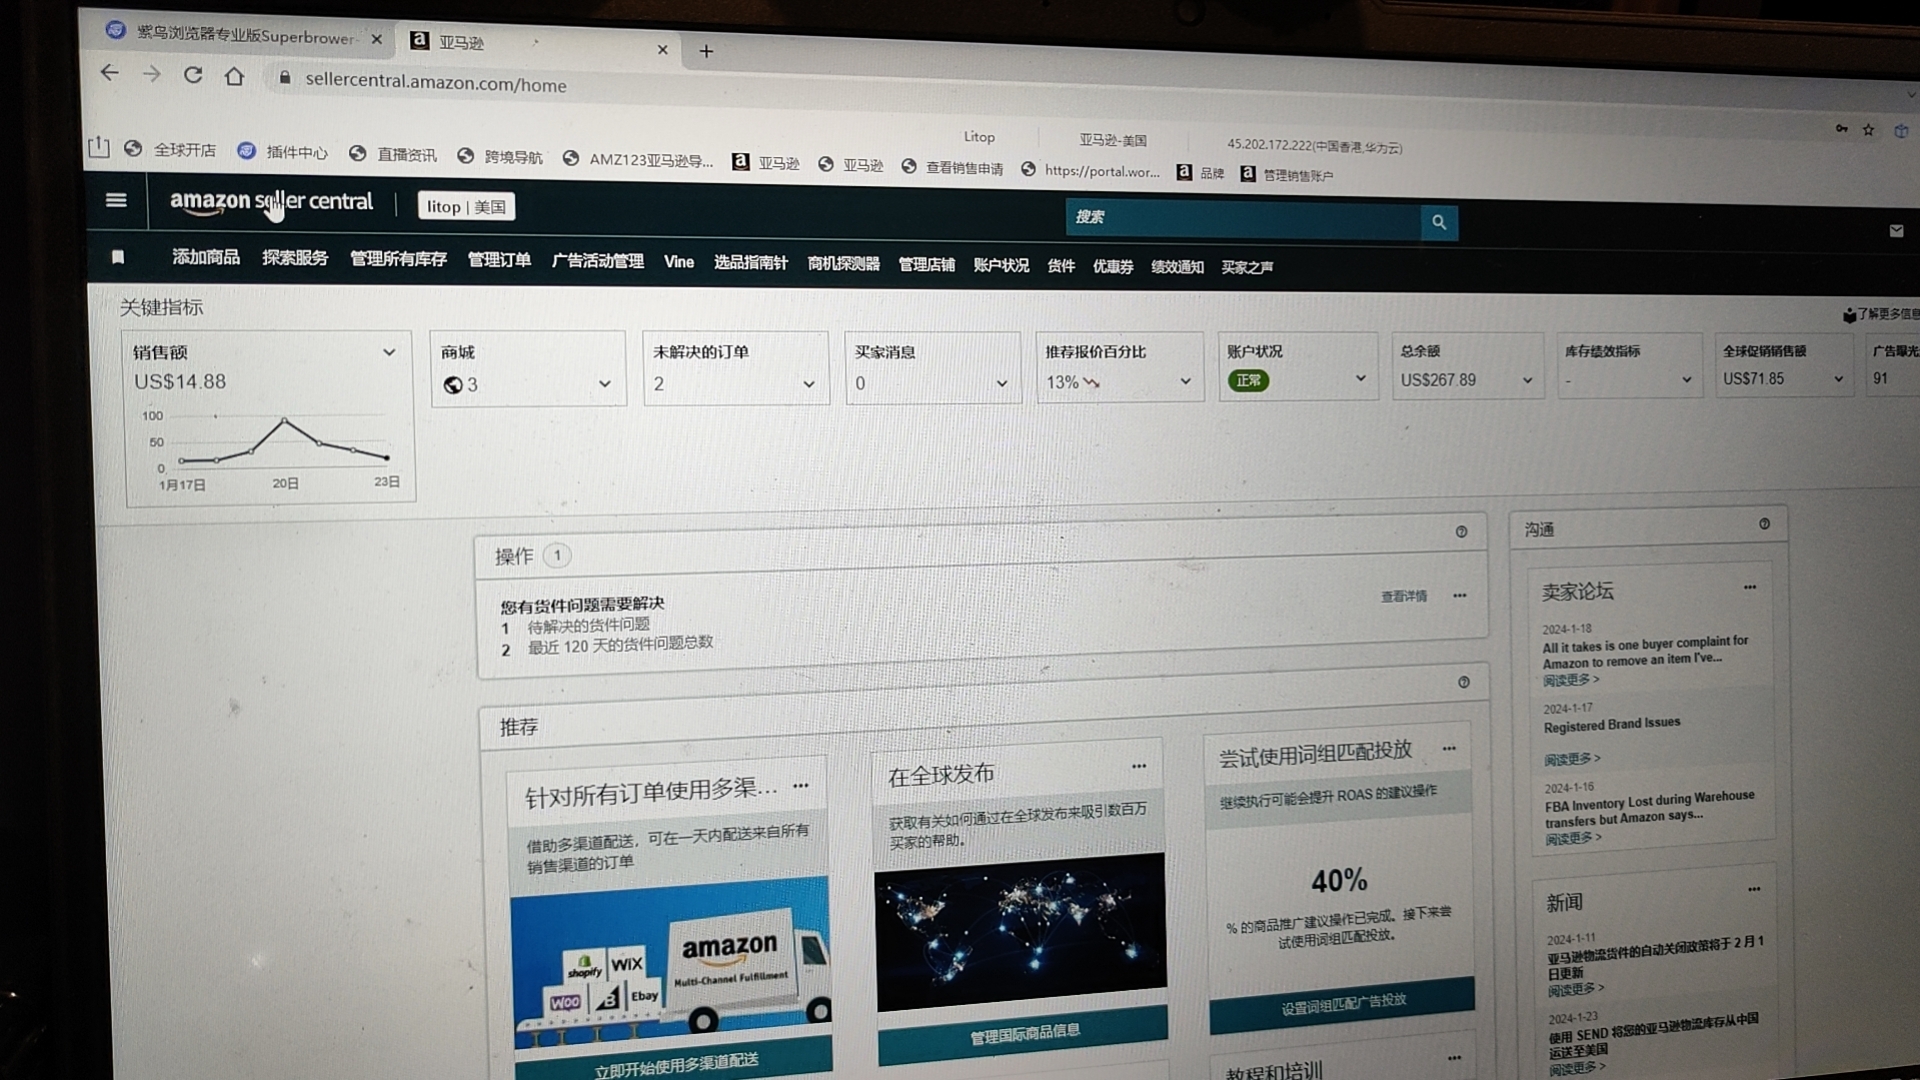Image resolution: width=1920 pixels, height=1080 pixels.
Task: Click the US$14.88 sales value
Action: point(180,381)
